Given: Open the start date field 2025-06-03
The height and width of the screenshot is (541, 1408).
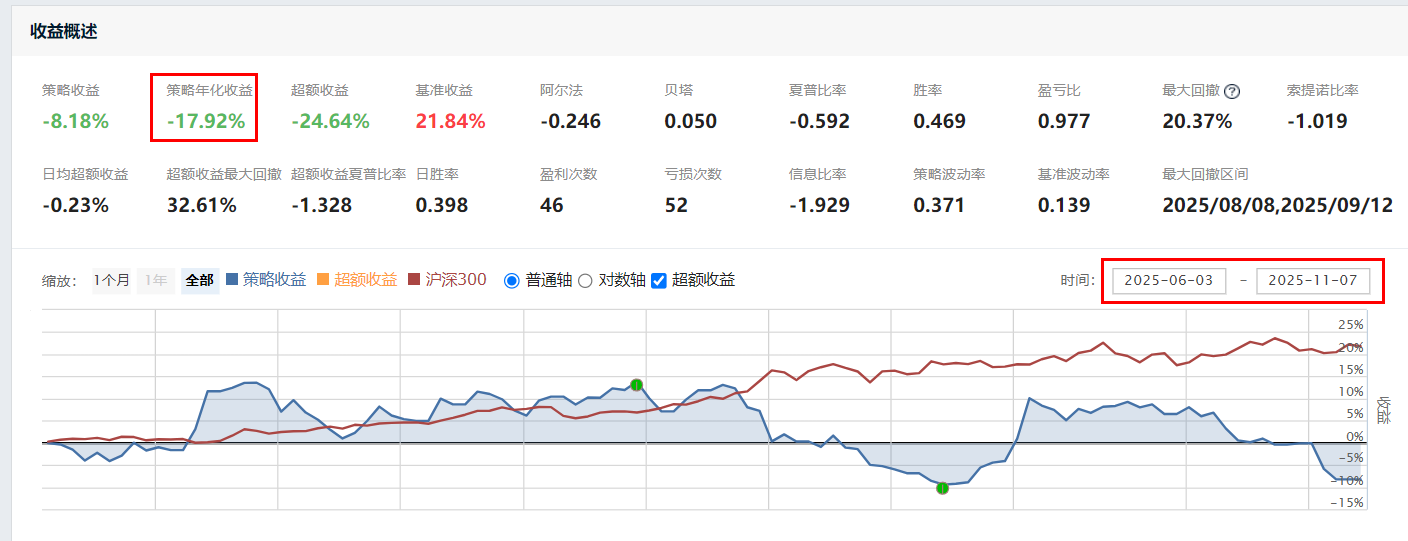Looking at the screenshot, I should [1169, 281].
